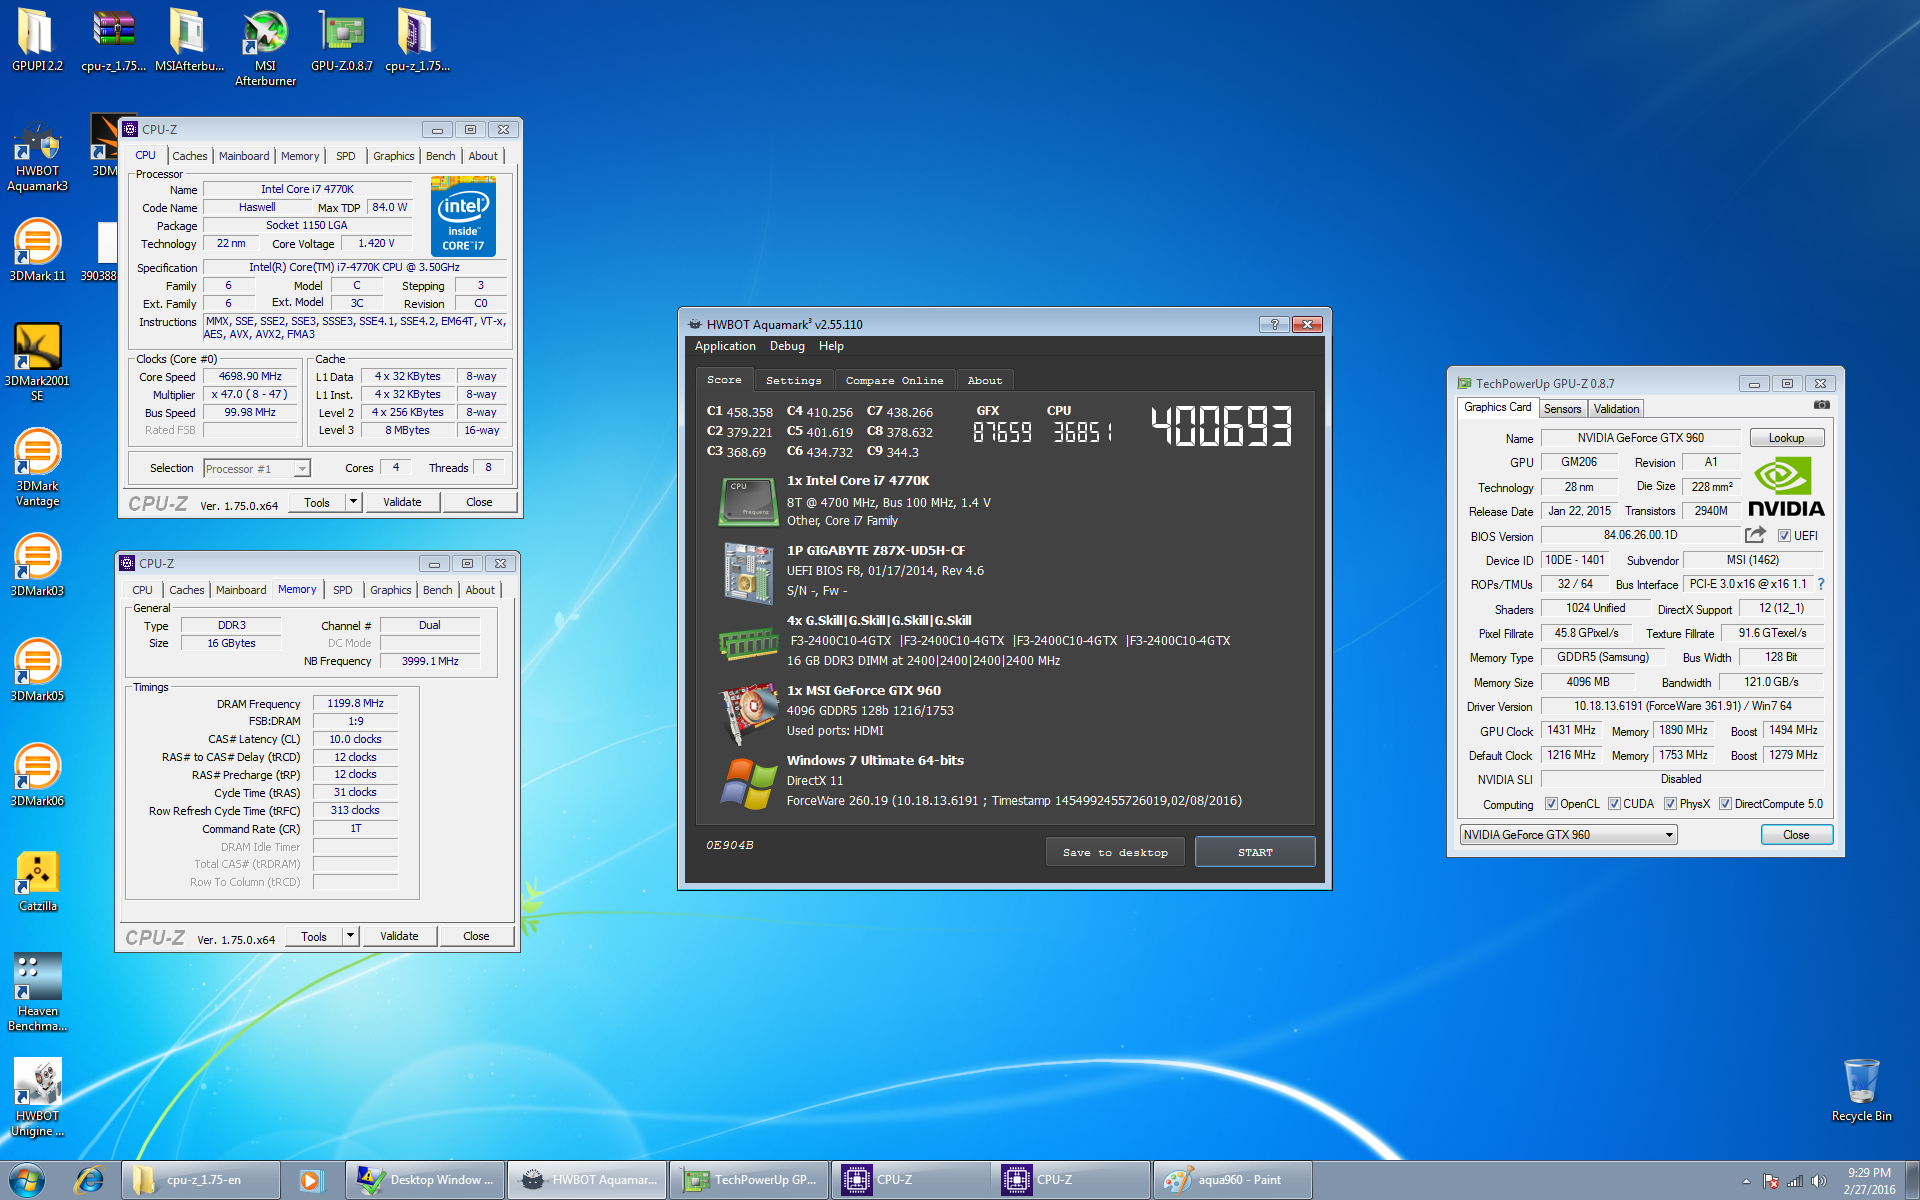Screen dimensions: 1920x1200
Task: Open the Settings tab in Aquamark
Action: point(793,380)
